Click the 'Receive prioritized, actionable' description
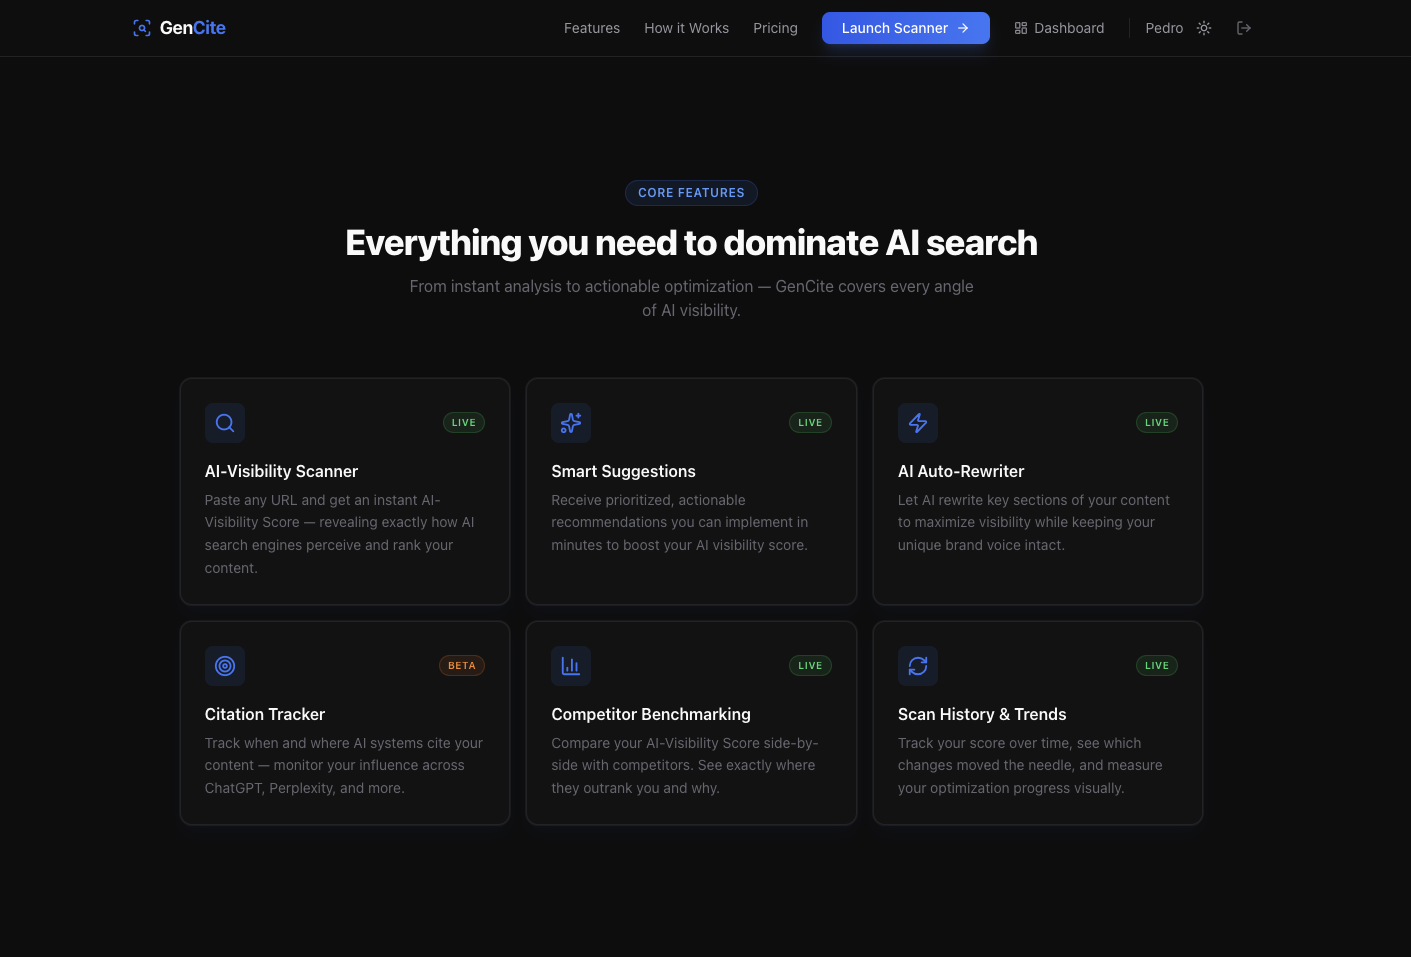The width and height of the screenshot is (1411, 957). (680, 522)
